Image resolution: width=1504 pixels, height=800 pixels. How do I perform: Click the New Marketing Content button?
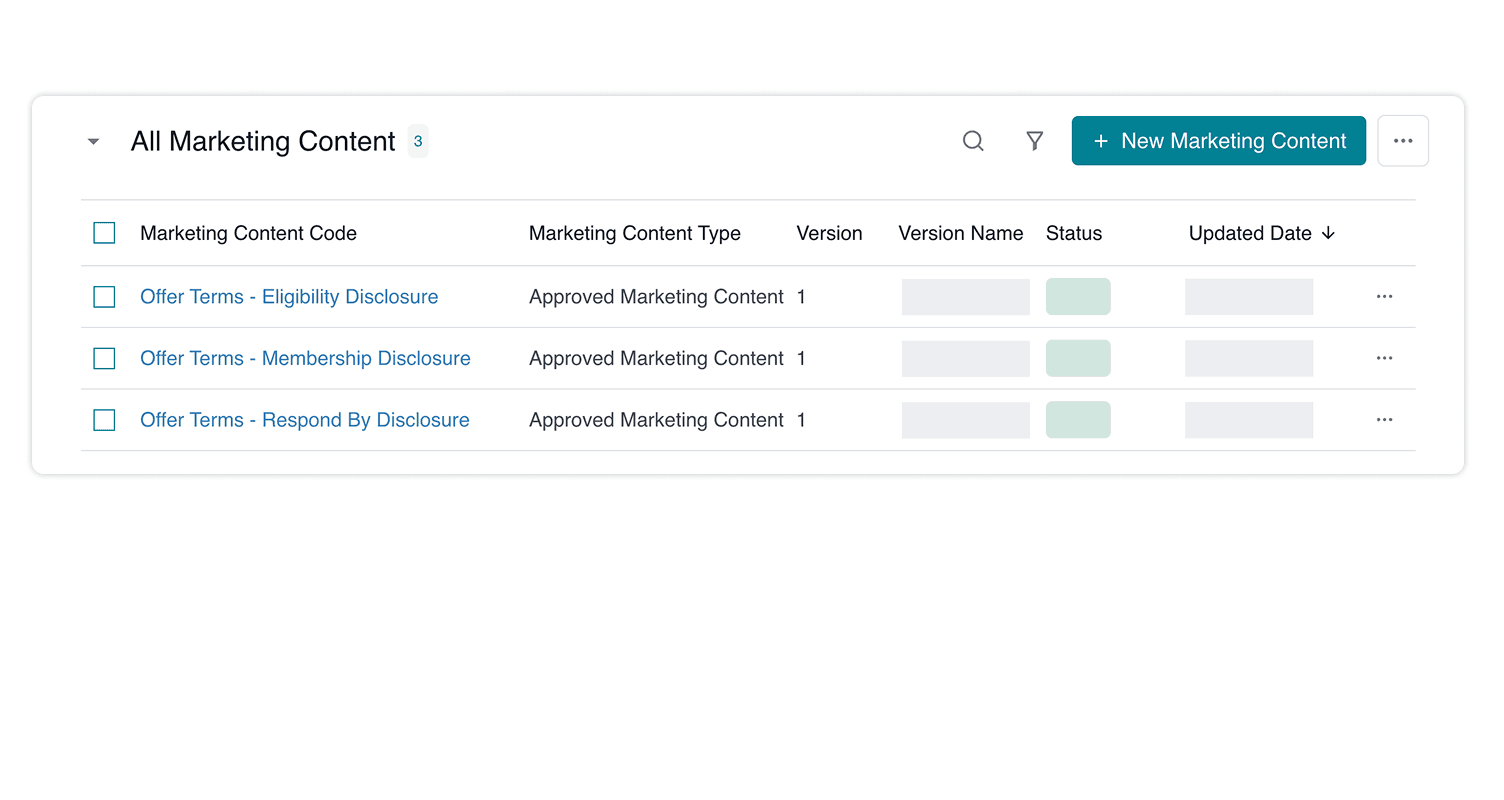point(1218,141)
